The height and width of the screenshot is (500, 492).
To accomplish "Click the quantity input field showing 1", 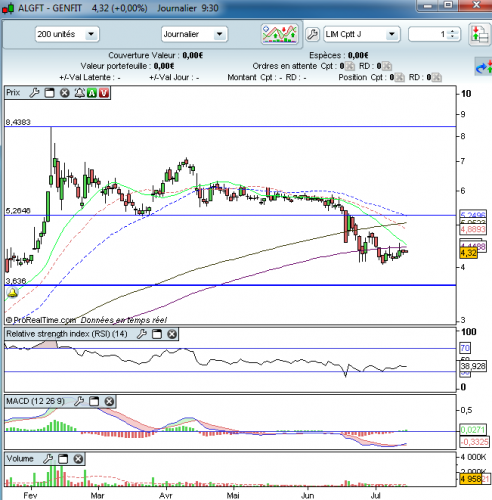I will click(429, 34).
